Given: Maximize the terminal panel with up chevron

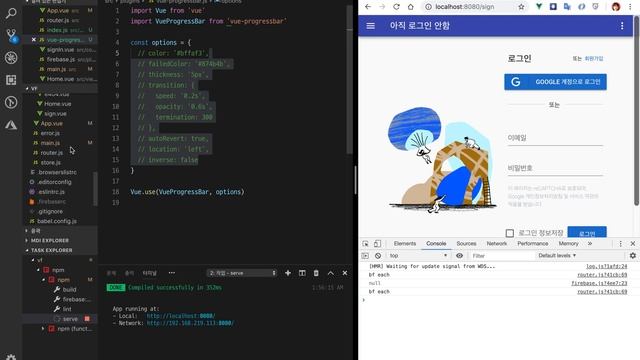Looking at the screenshot, I should [331, 273].
